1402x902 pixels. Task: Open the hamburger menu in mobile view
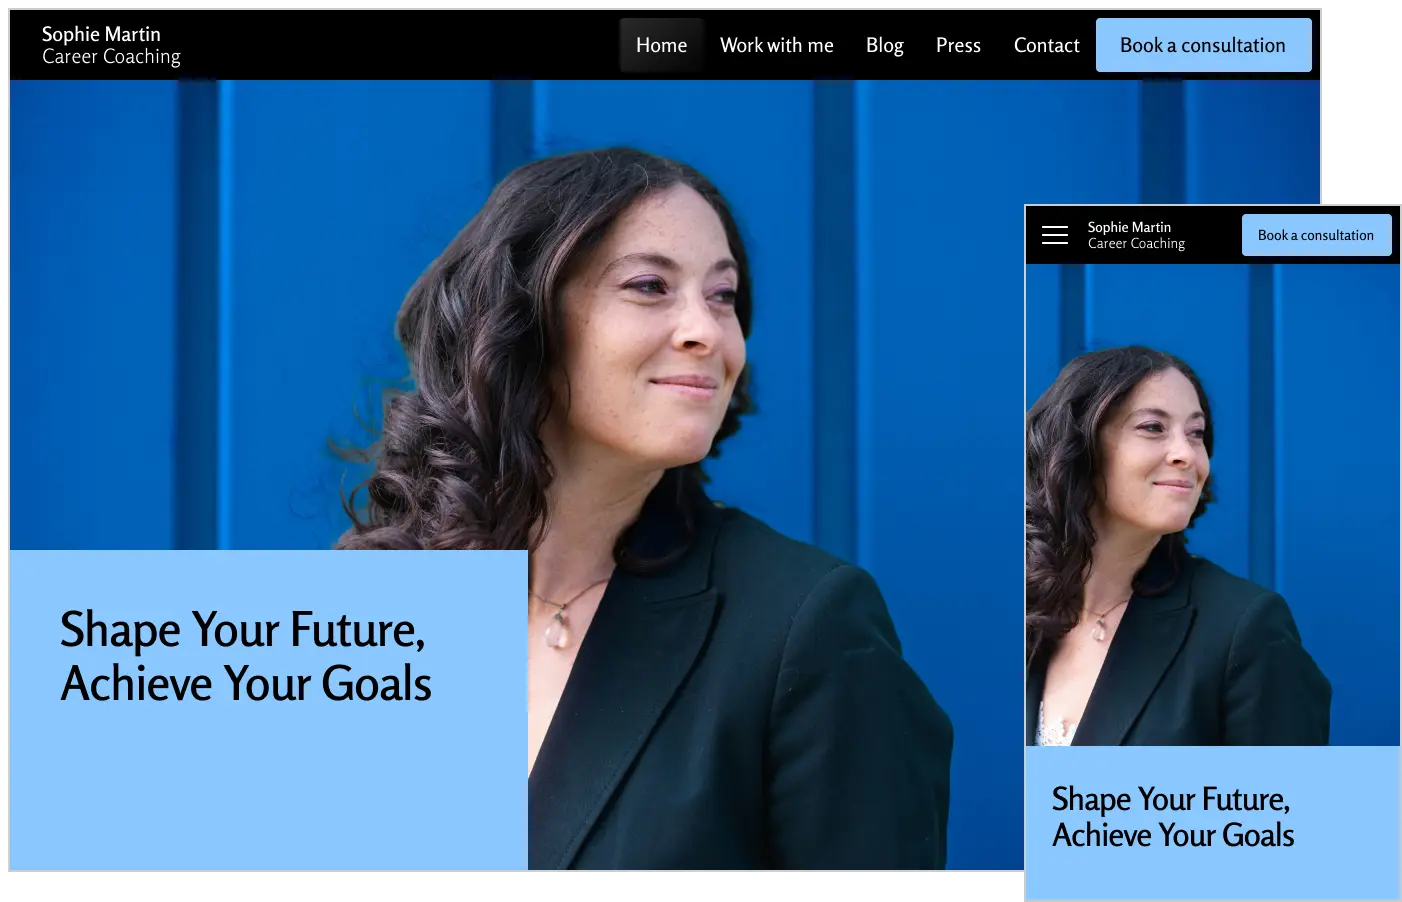coord(1055,235)
